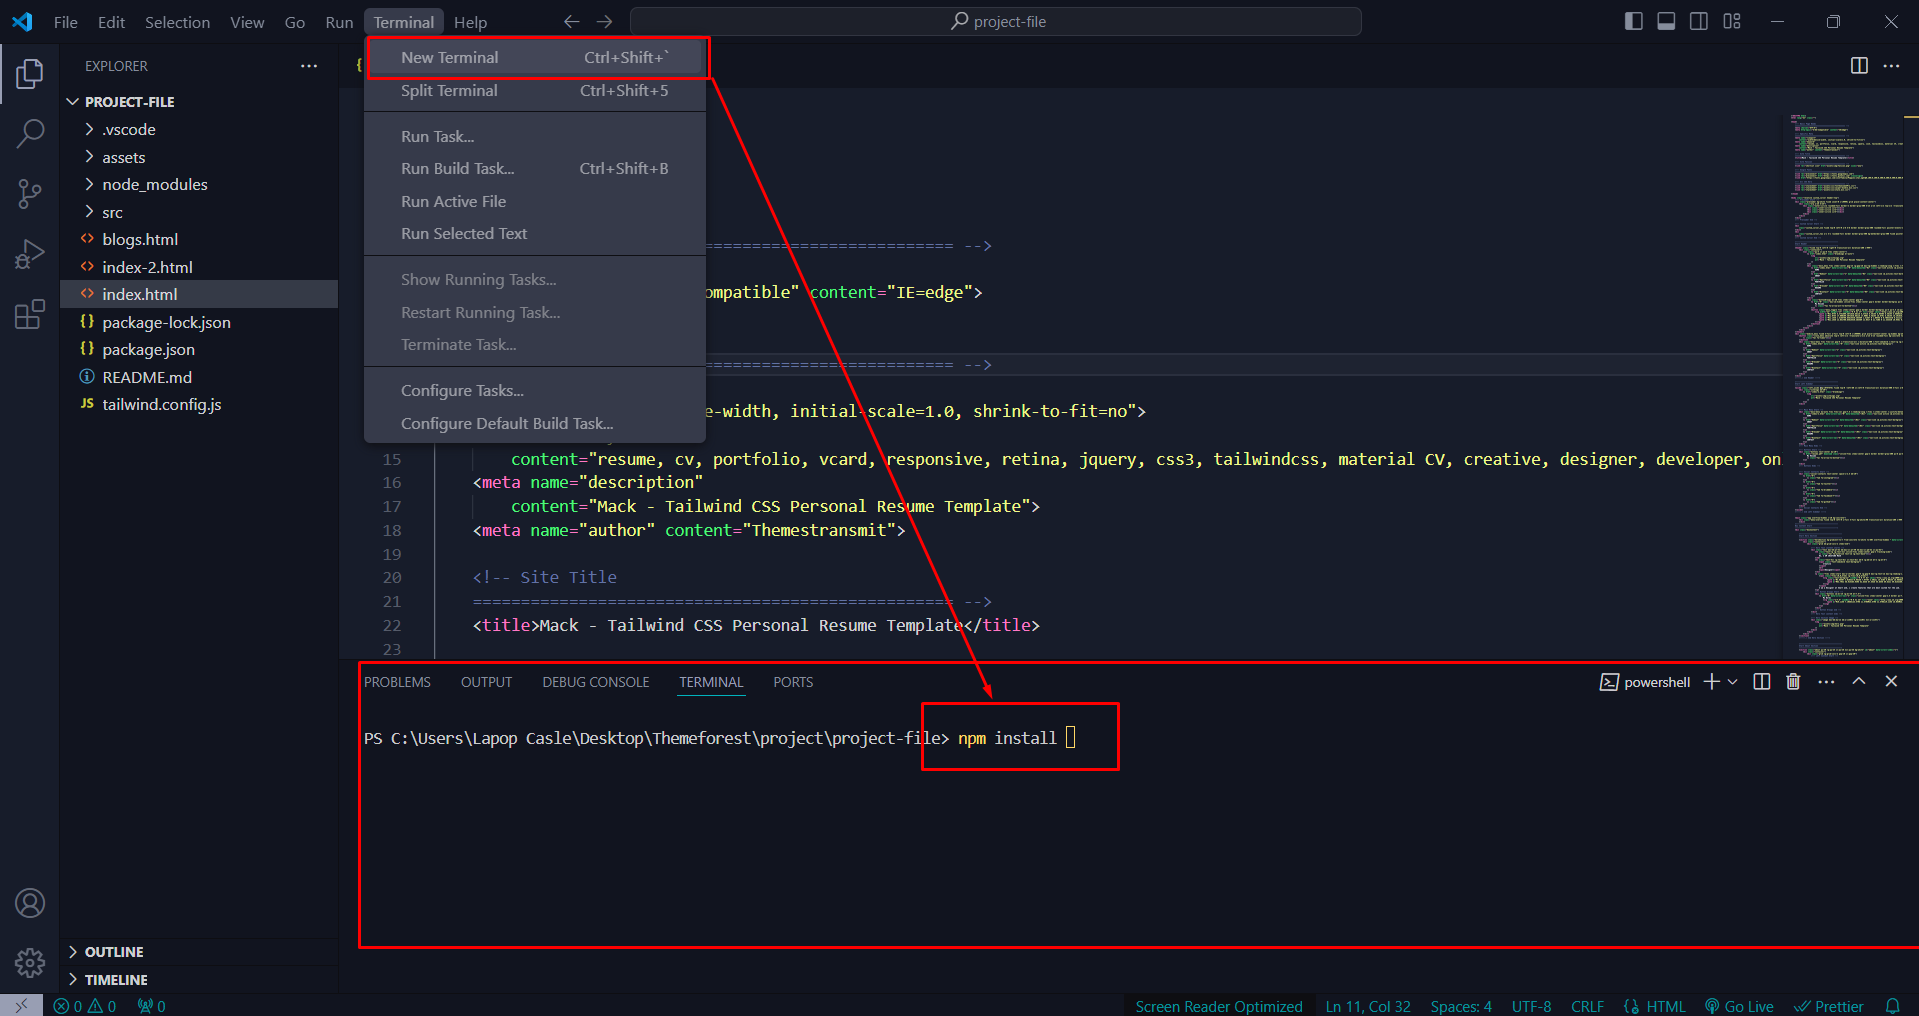This screenshot has width=1919, height=1016.
Task: Click ports forwarded indicator in status bar
Action: tap(151, 1006)
